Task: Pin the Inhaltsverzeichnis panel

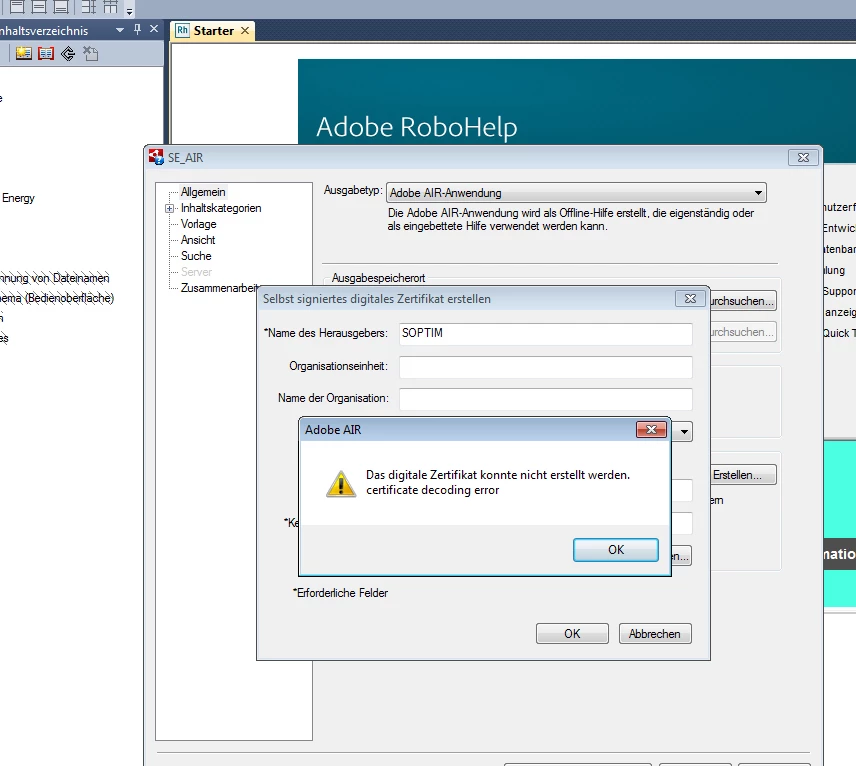Action: click(137, 29)
